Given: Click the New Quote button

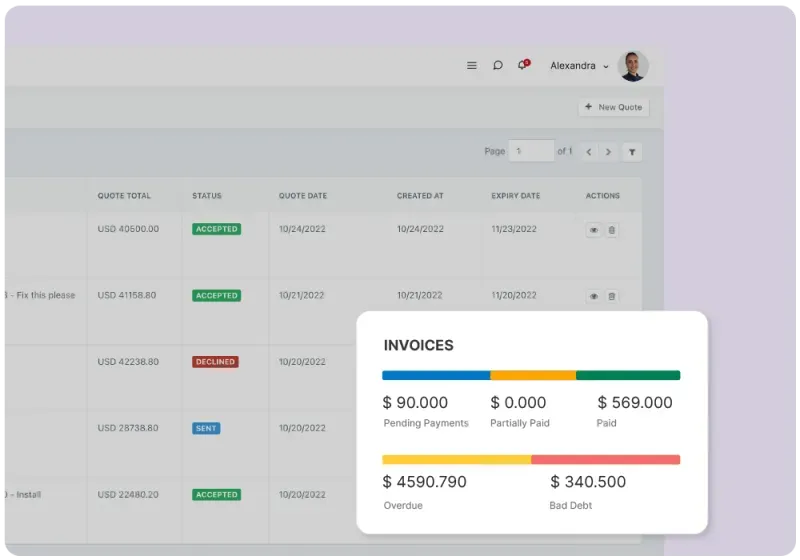Looking at the screenshot, I should pos(613,107).
